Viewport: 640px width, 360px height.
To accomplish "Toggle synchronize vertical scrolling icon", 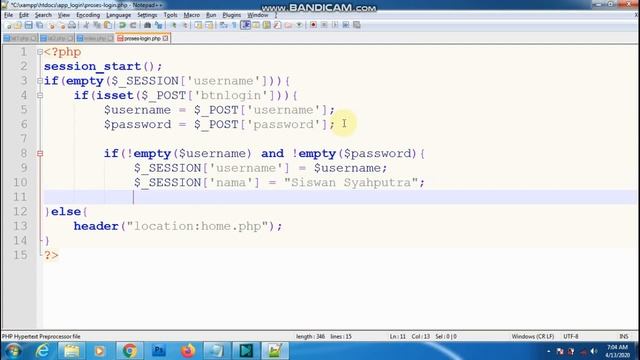I will coord(198,25).
